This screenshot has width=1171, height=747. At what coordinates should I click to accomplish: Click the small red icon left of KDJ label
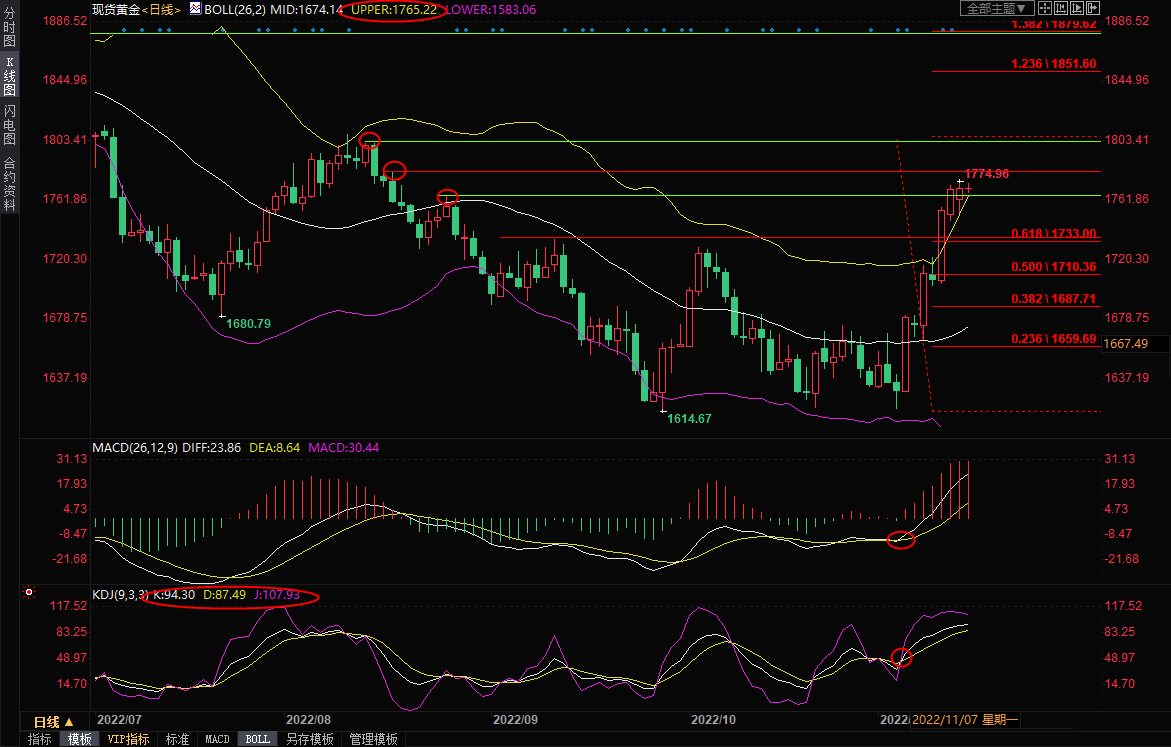pyautogui.click(x=32, y=594)
